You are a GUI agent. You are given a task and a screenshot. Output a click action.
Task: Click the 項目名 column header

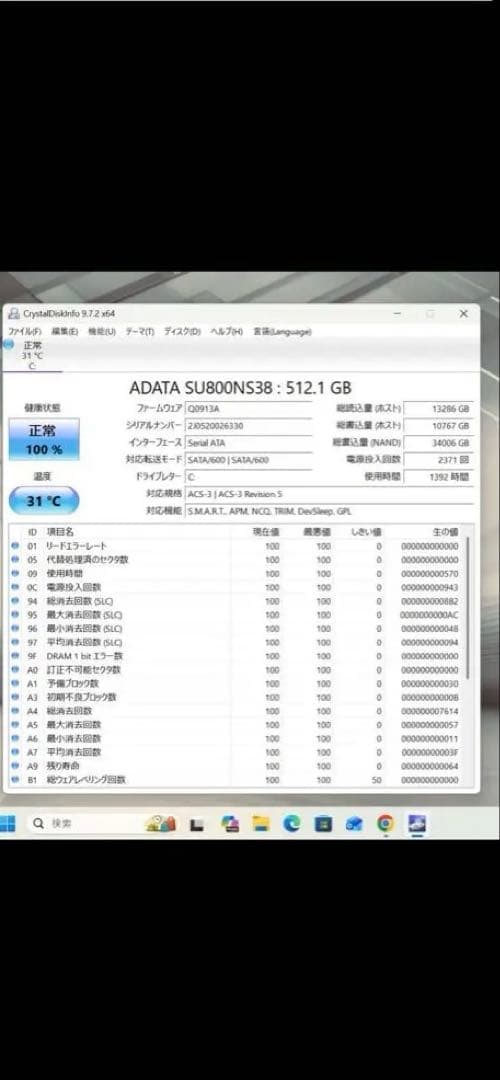point(60,532)
